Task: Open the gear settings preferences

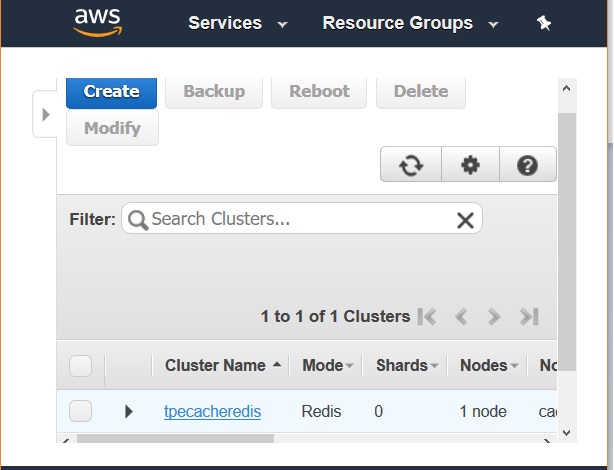Action: coord(470,166)
